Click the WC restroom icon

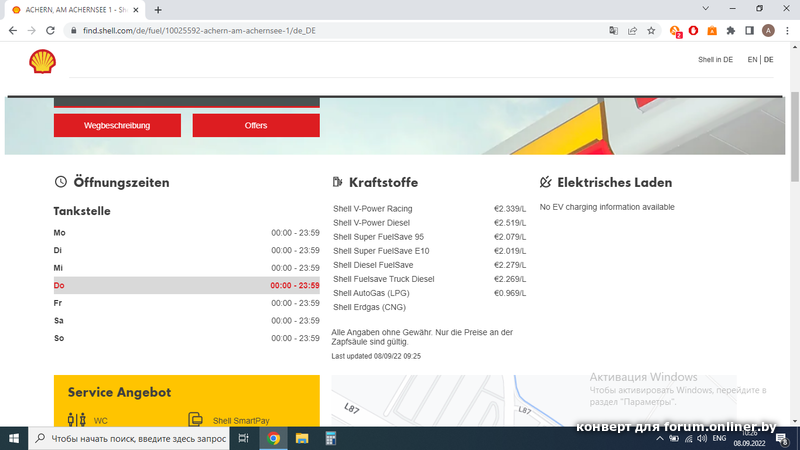click(x=77, y=420)
